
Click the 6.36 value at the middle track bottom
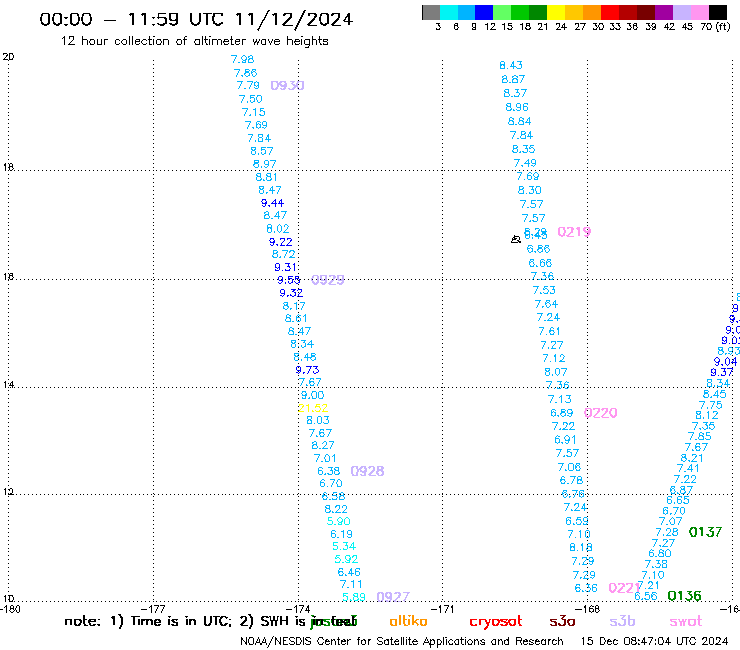586,588
